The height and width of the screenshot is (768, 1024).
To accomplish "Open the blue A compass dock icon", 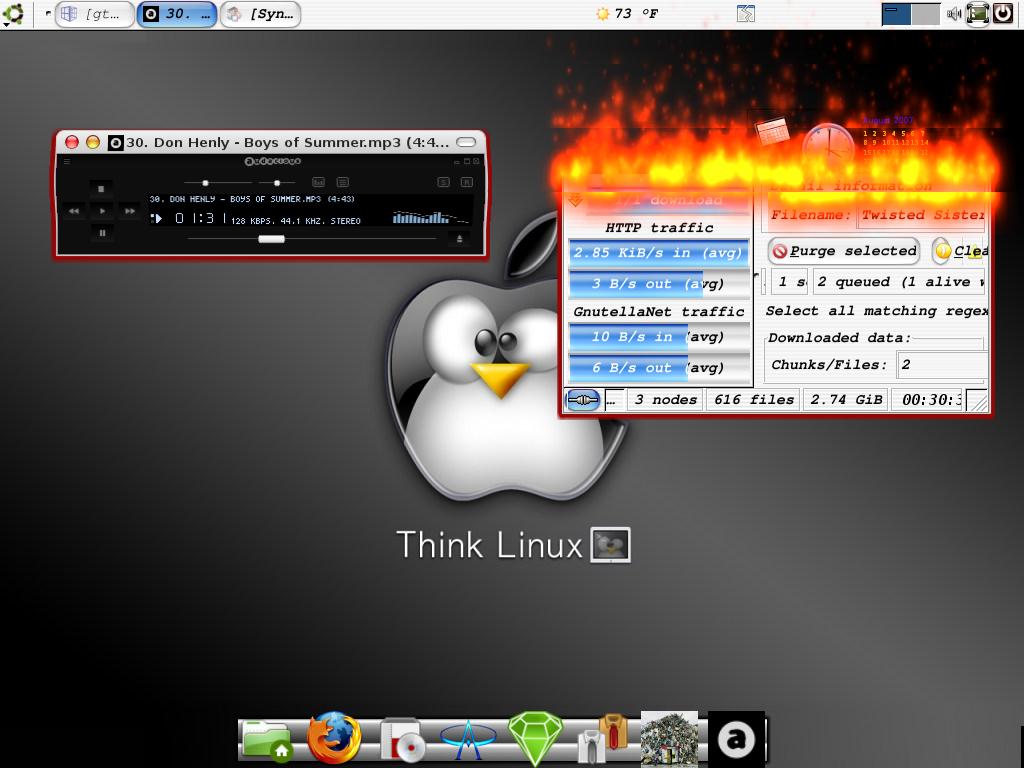I will pos(468,739).
